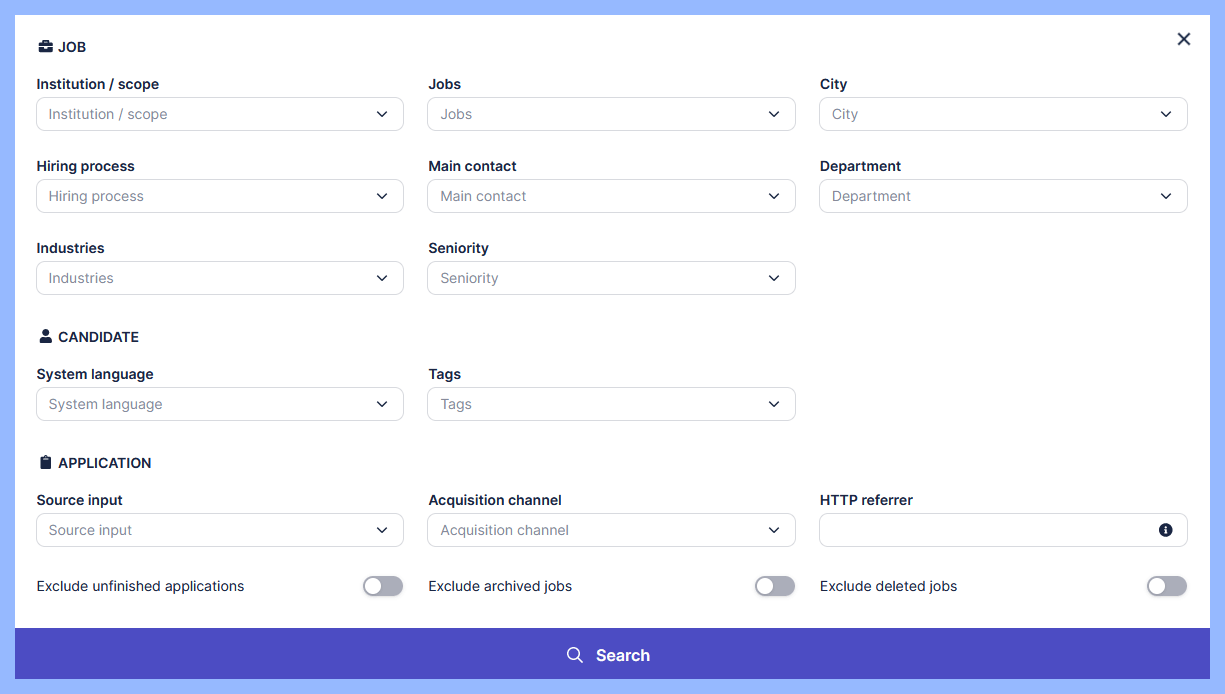
Task: Open the Seniority dropdown
Action: click(611, 278)
